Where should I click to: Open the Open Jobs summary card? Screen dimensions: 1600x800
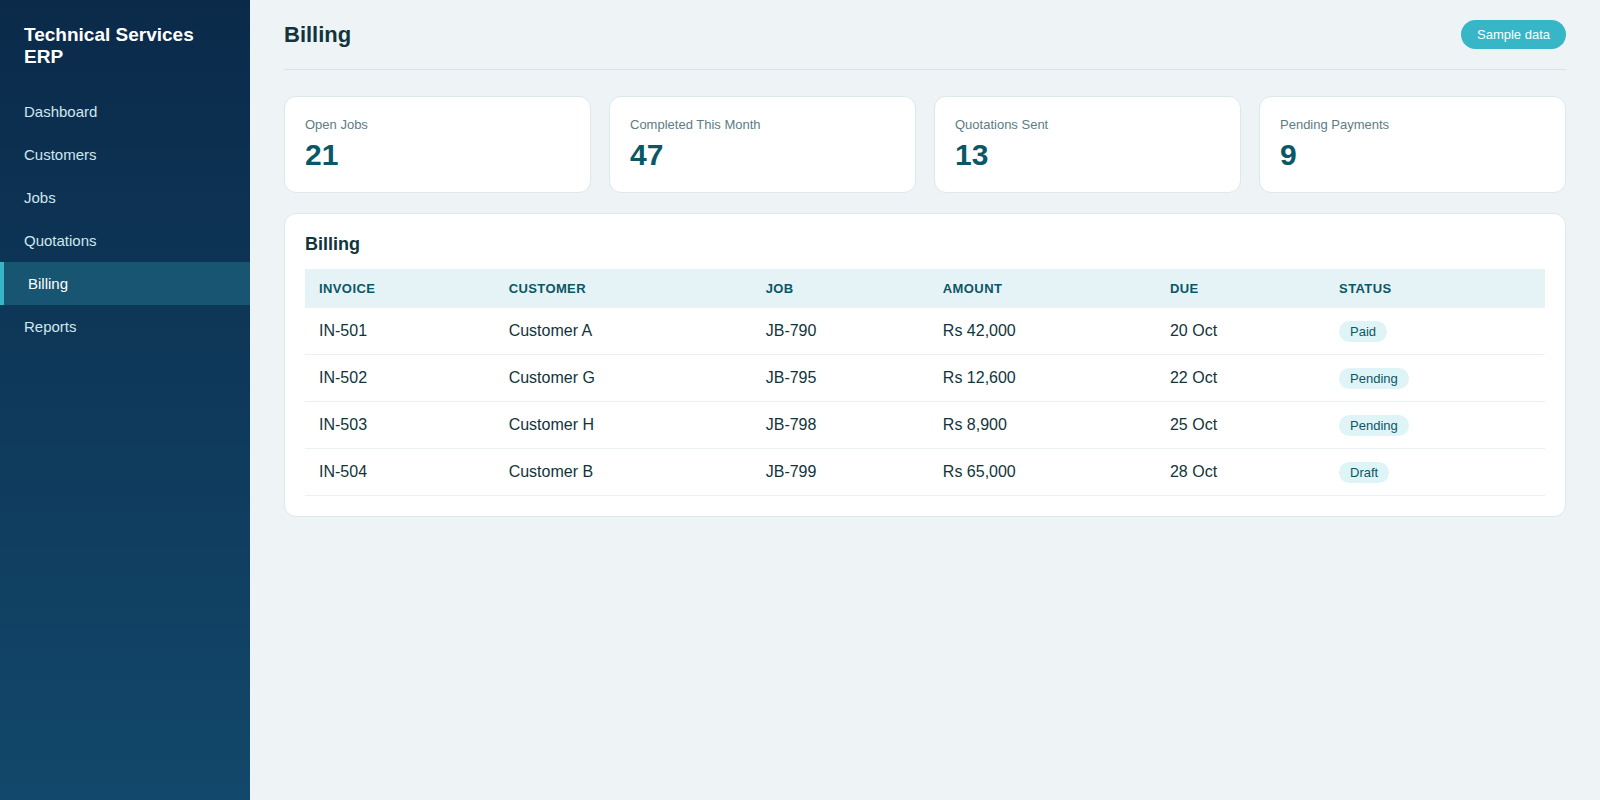pos(437,145)
